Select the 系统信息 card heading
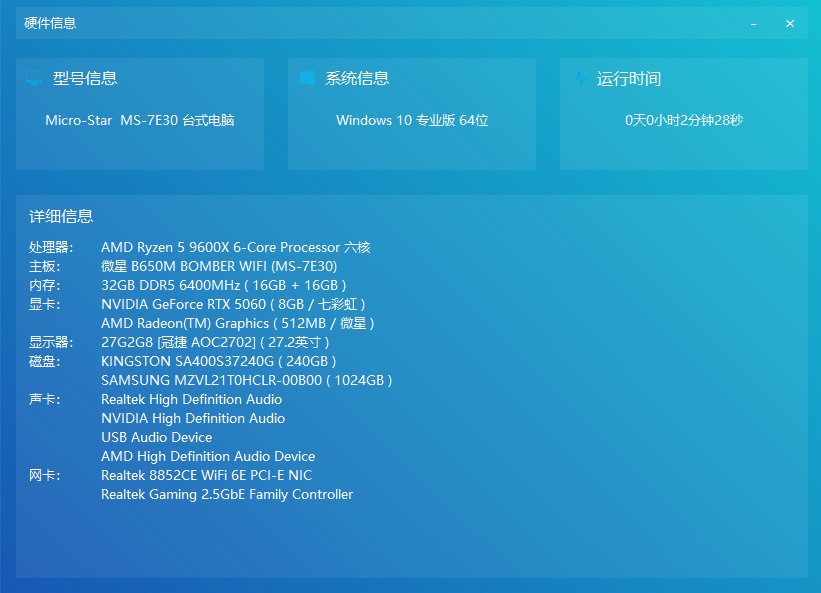Viewport: 821px width, 593px height. pos(357,79)
